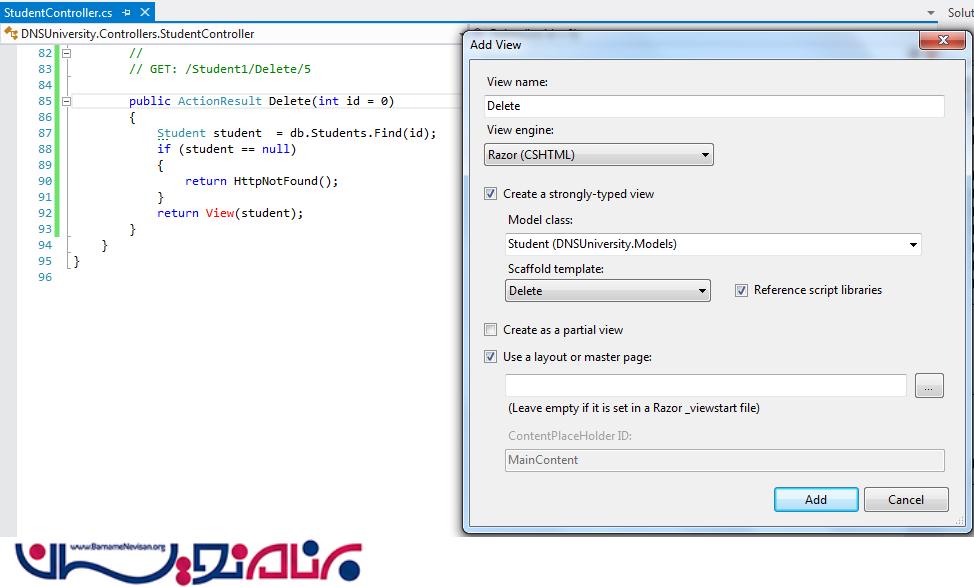Close the StudentController.cs tab
This screenshot has height=587, width=974.
145,12
